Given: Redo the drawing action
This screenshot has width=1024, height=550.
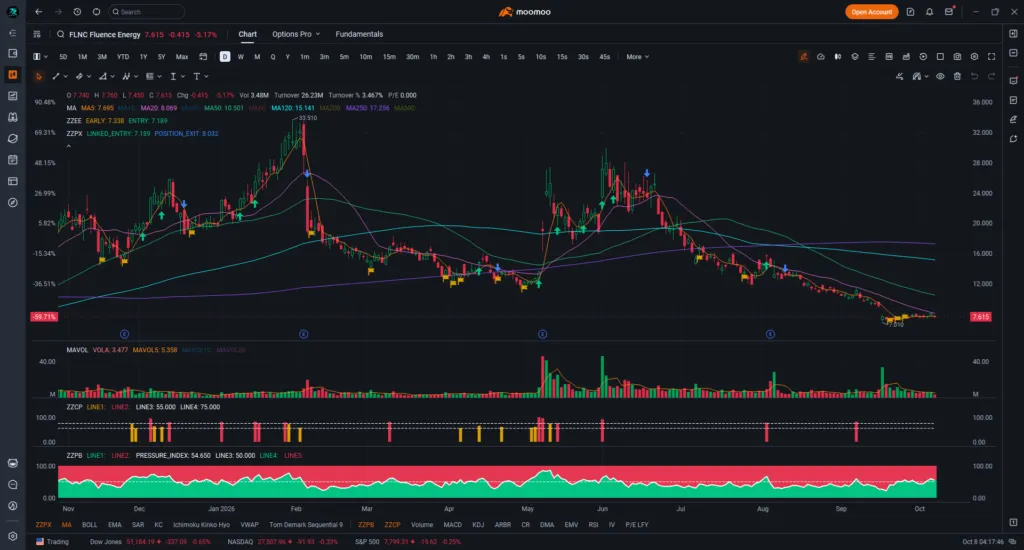Looking at the screenshot, I should point(991,76).
